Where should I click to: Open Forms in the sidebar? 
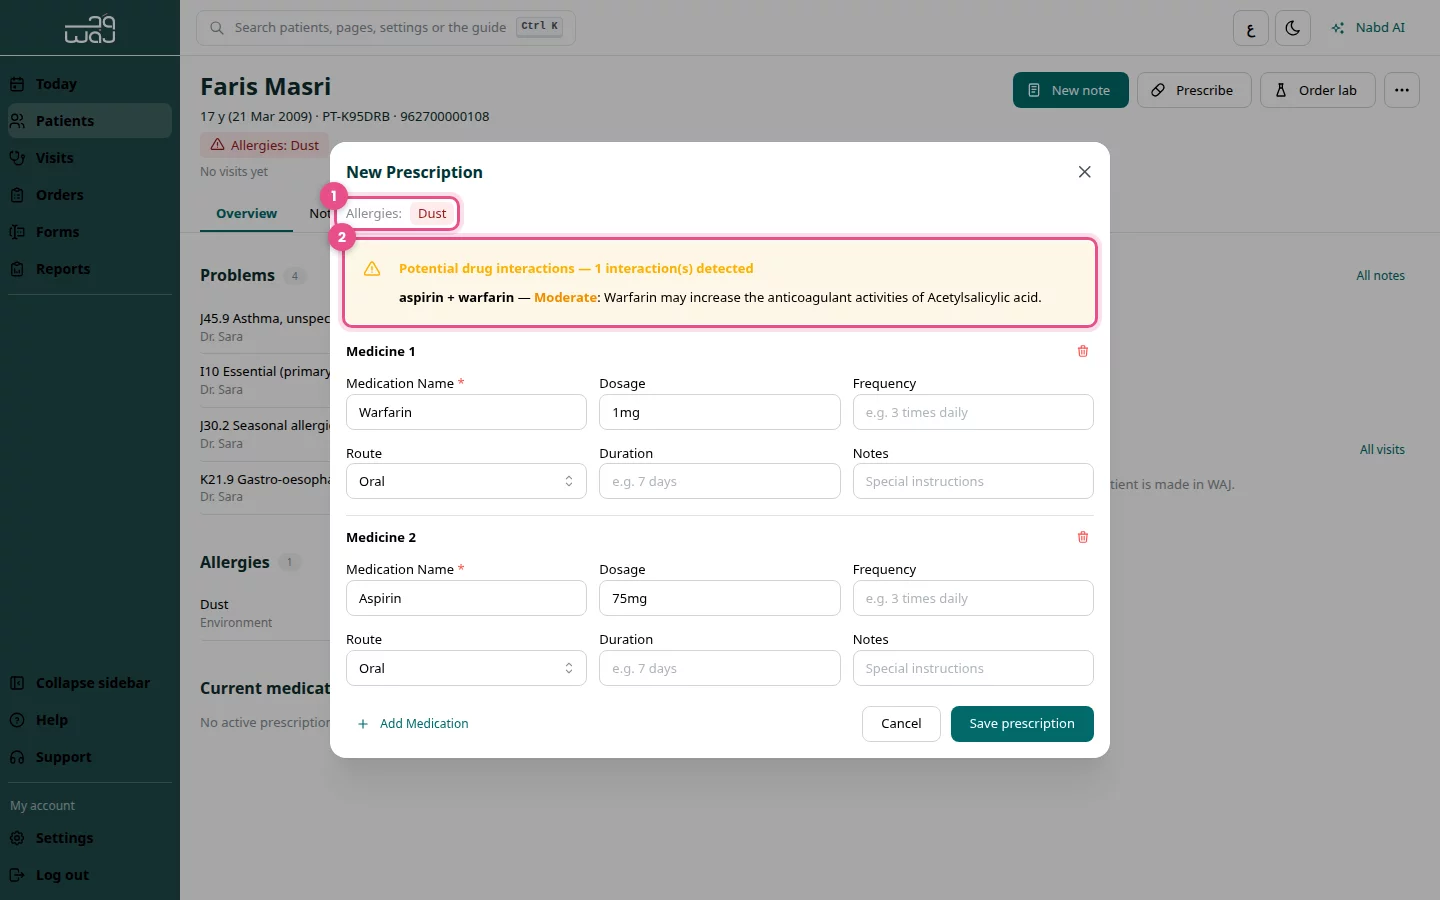click(90, 232)
